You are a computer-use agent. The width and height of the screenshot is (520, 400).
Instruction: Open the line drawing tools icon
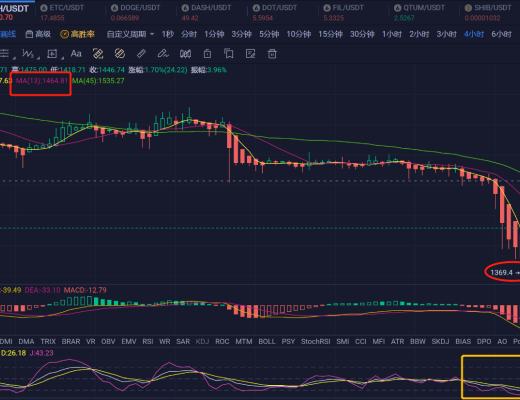tap(5, 54)
